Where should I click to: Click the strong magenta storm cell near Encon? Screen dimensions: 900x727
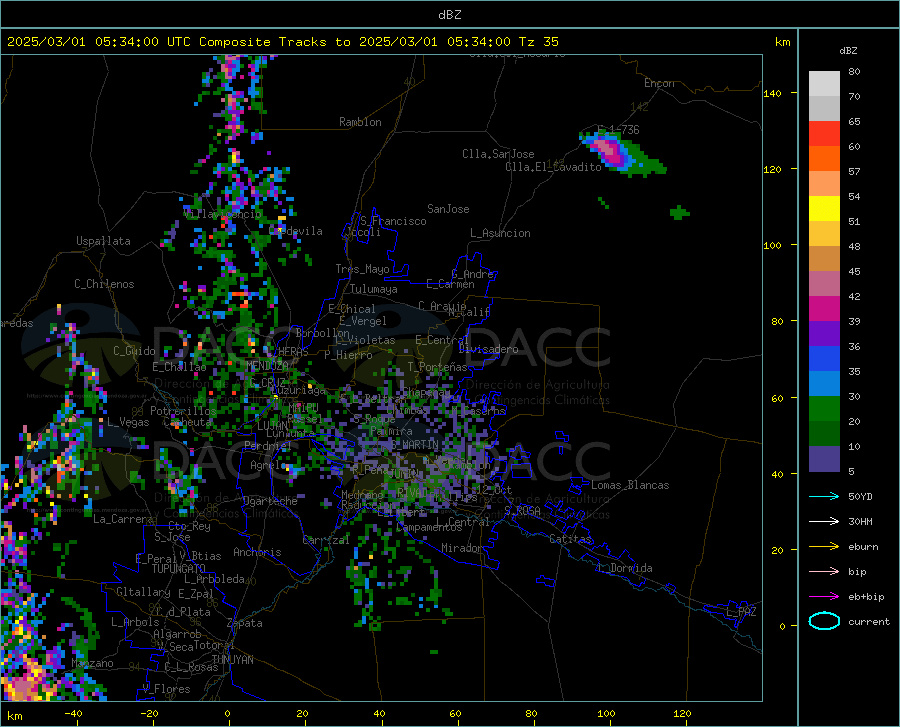608,150
